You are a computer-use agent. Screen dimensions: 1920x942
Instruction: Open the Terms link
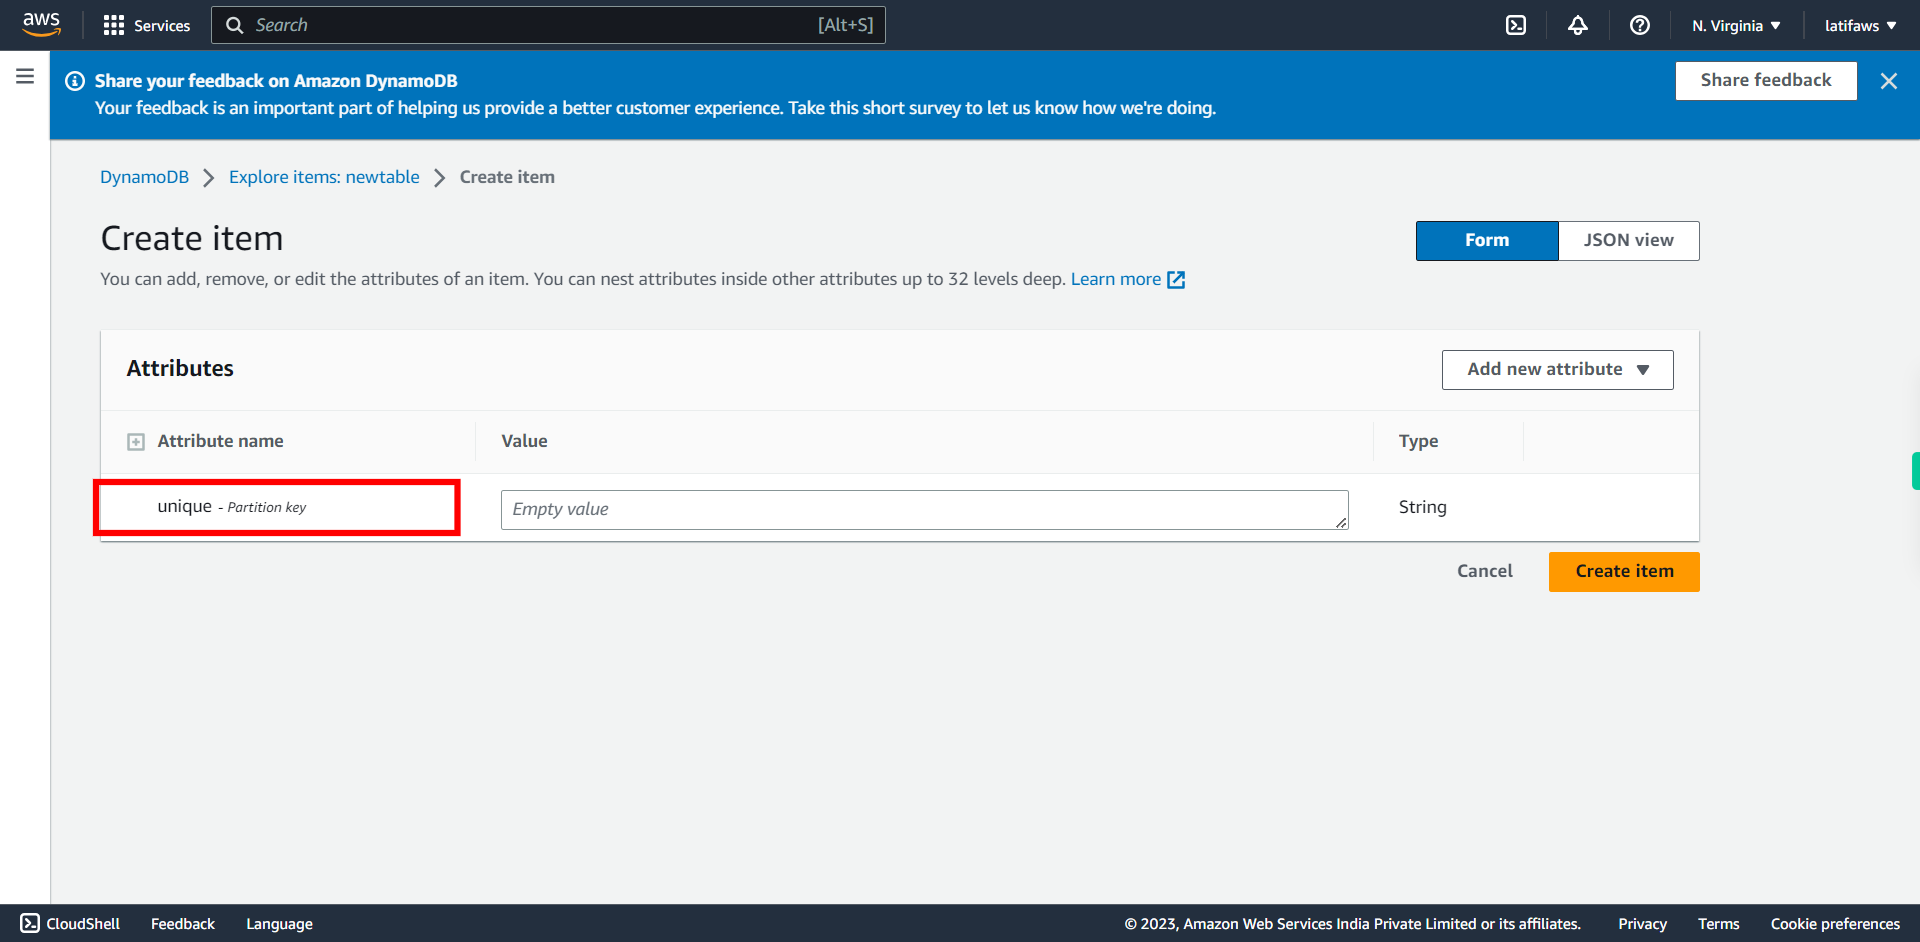point(1718,923)
